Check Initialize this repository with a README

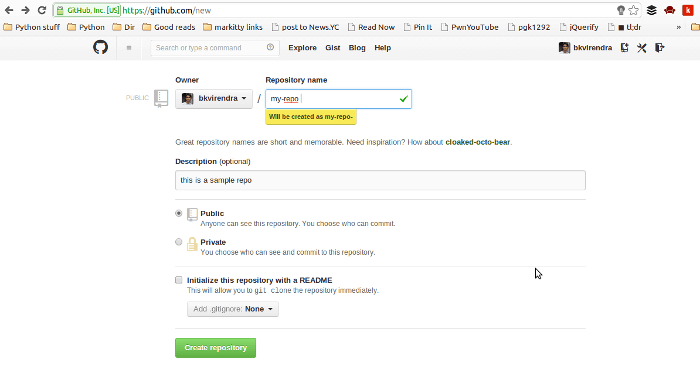[x=179, y=280]
